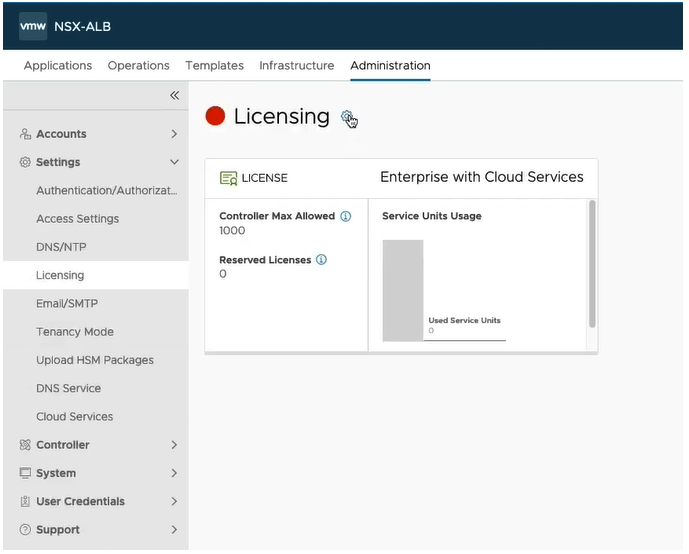The height and width of the screenshot is (554, 689).
Task: Open Authentication/Authorization settings
Action: [106, 190]
